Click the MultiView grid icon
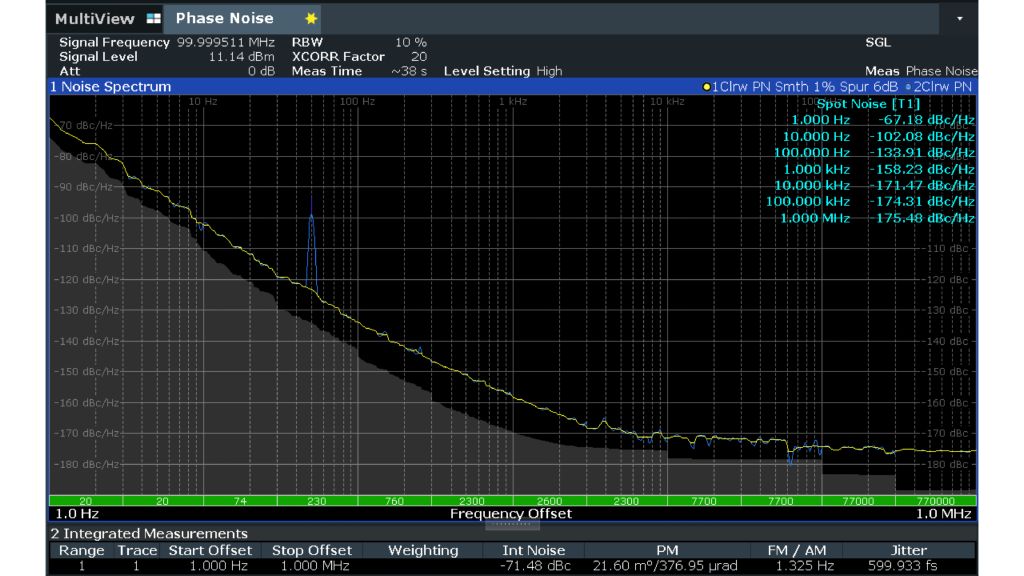The height and width of the screenshot is (576, 1024). [152, 19]
